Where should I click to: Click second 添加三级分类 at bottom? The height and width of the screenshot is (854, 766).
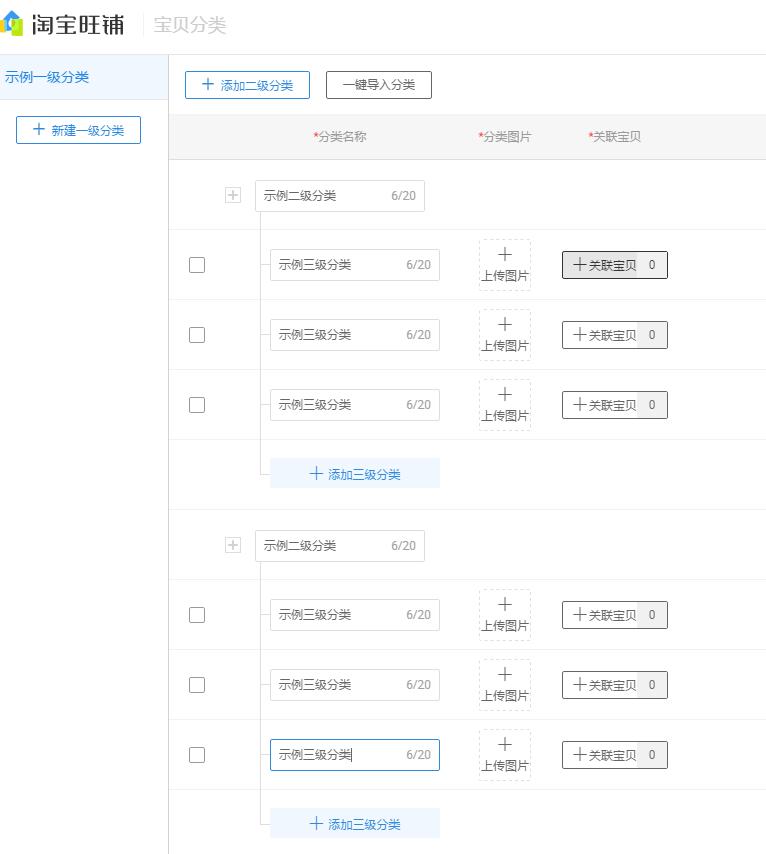355,824
